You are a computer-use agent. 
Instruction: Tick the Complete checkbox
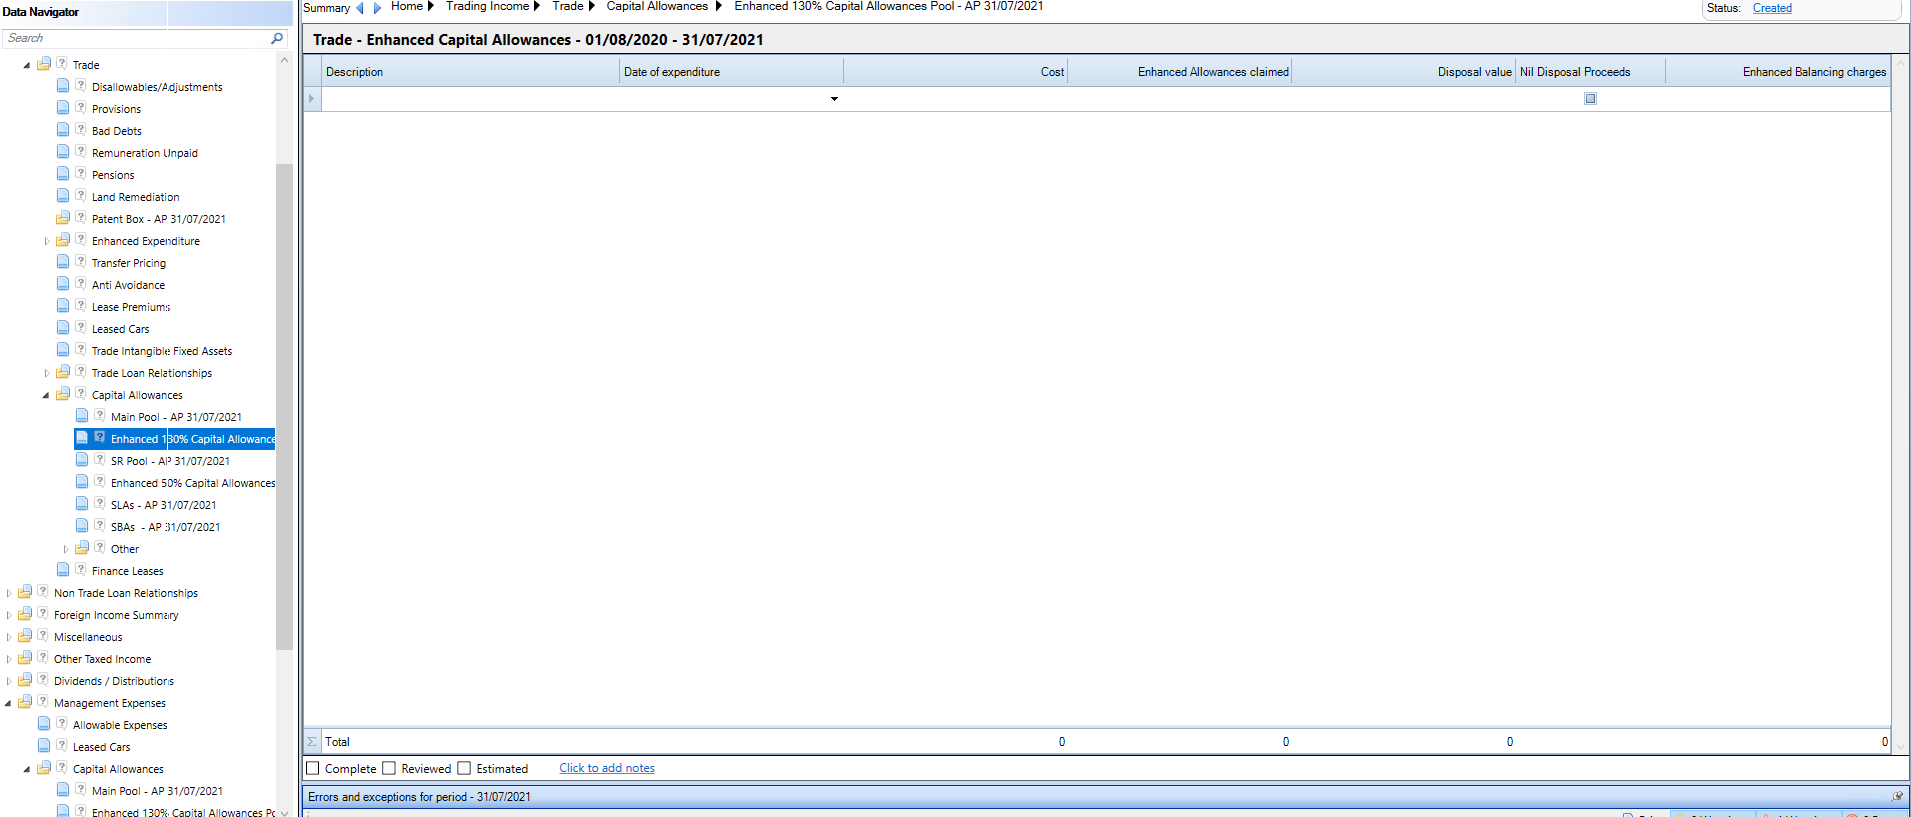313,768
